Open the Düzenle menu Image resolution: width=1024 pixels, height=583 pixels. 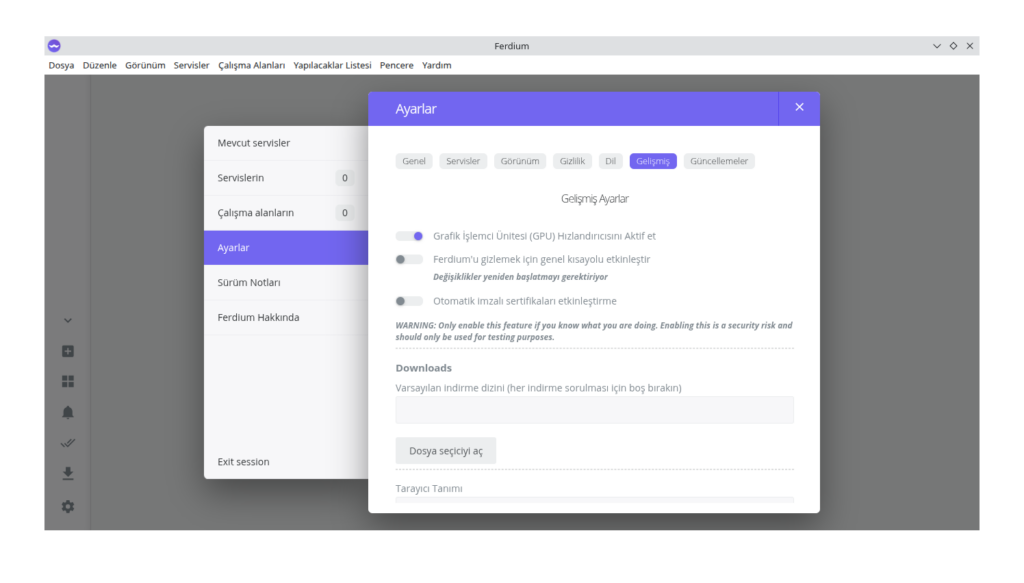[100, 65]
